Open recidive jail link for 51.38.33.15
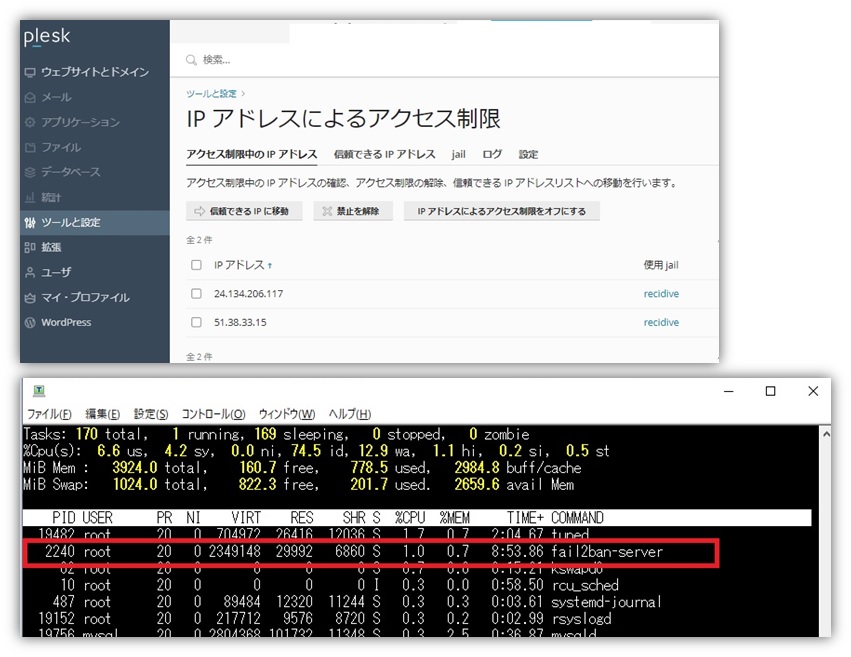Screen dimensions: 851x657 pos(661,322)
